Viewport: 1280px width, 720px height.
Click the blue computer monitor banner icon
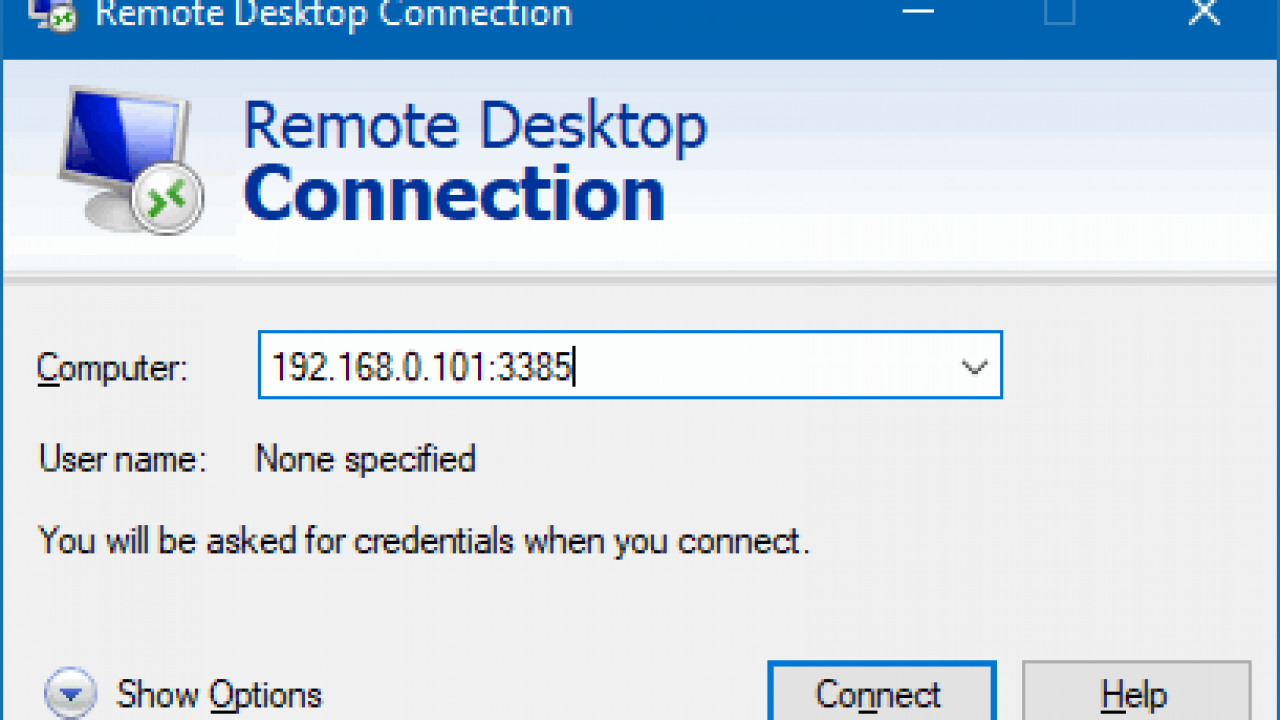tap(130, 160)
